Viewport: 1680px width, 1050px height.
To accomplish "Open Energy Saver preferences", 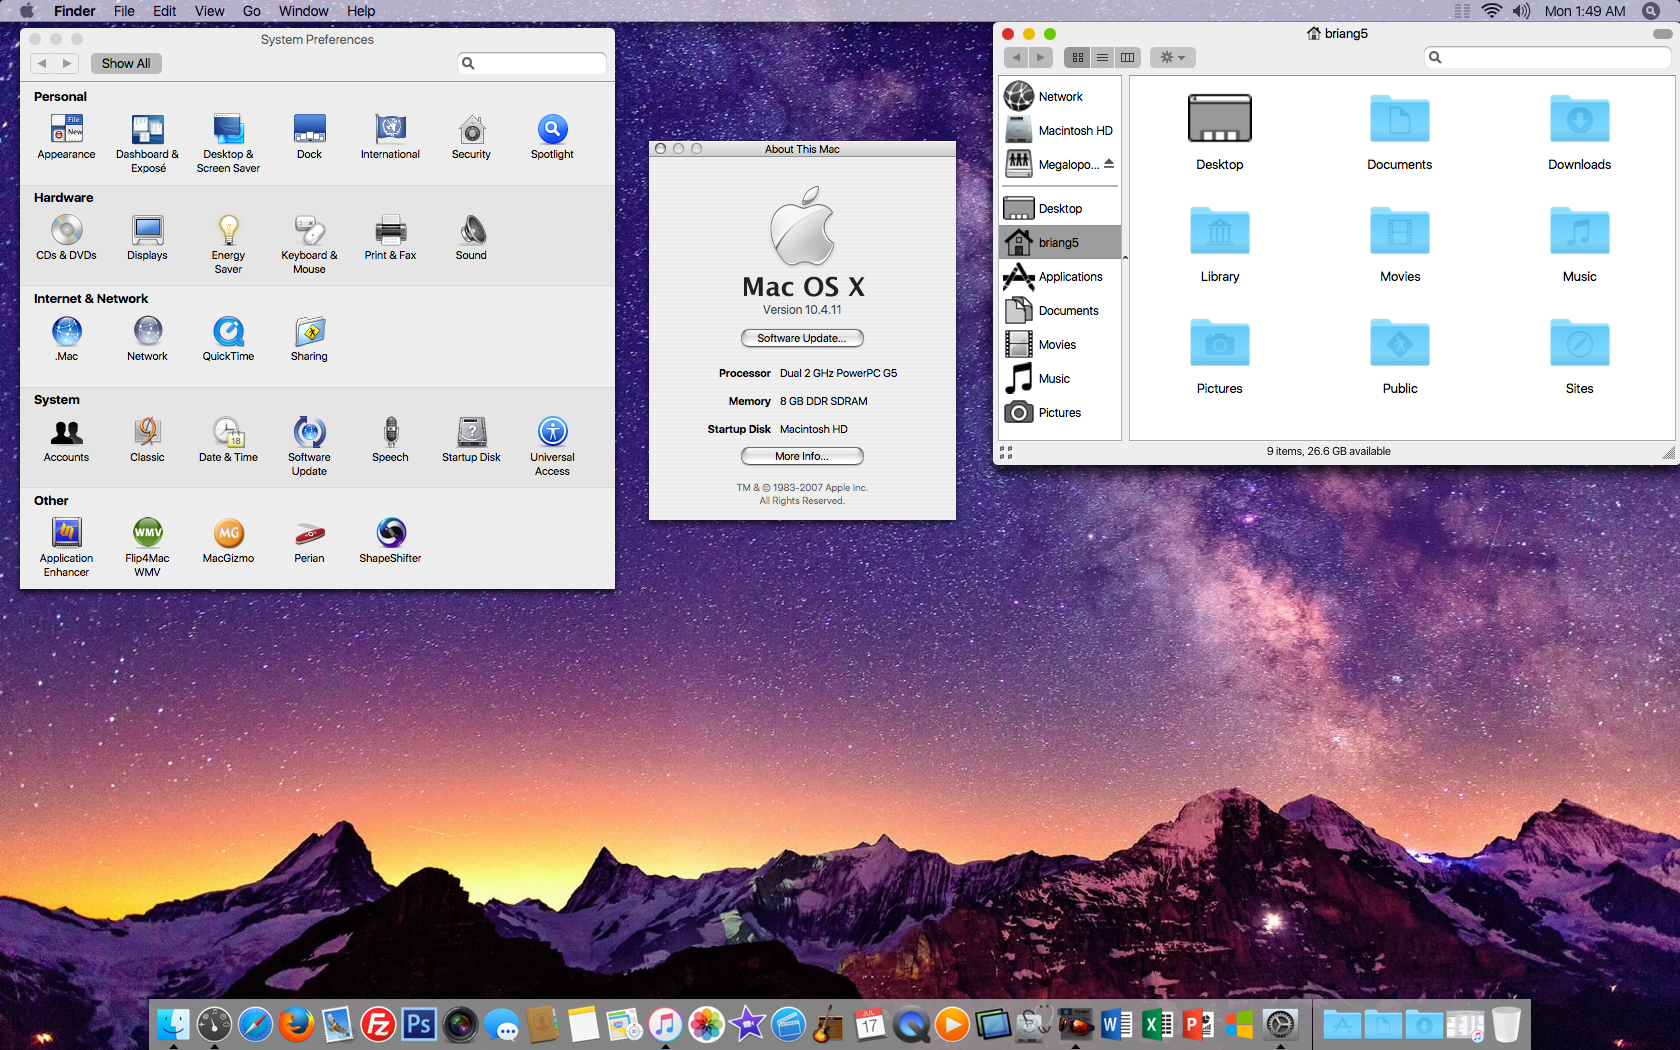I will pos(228,245).
